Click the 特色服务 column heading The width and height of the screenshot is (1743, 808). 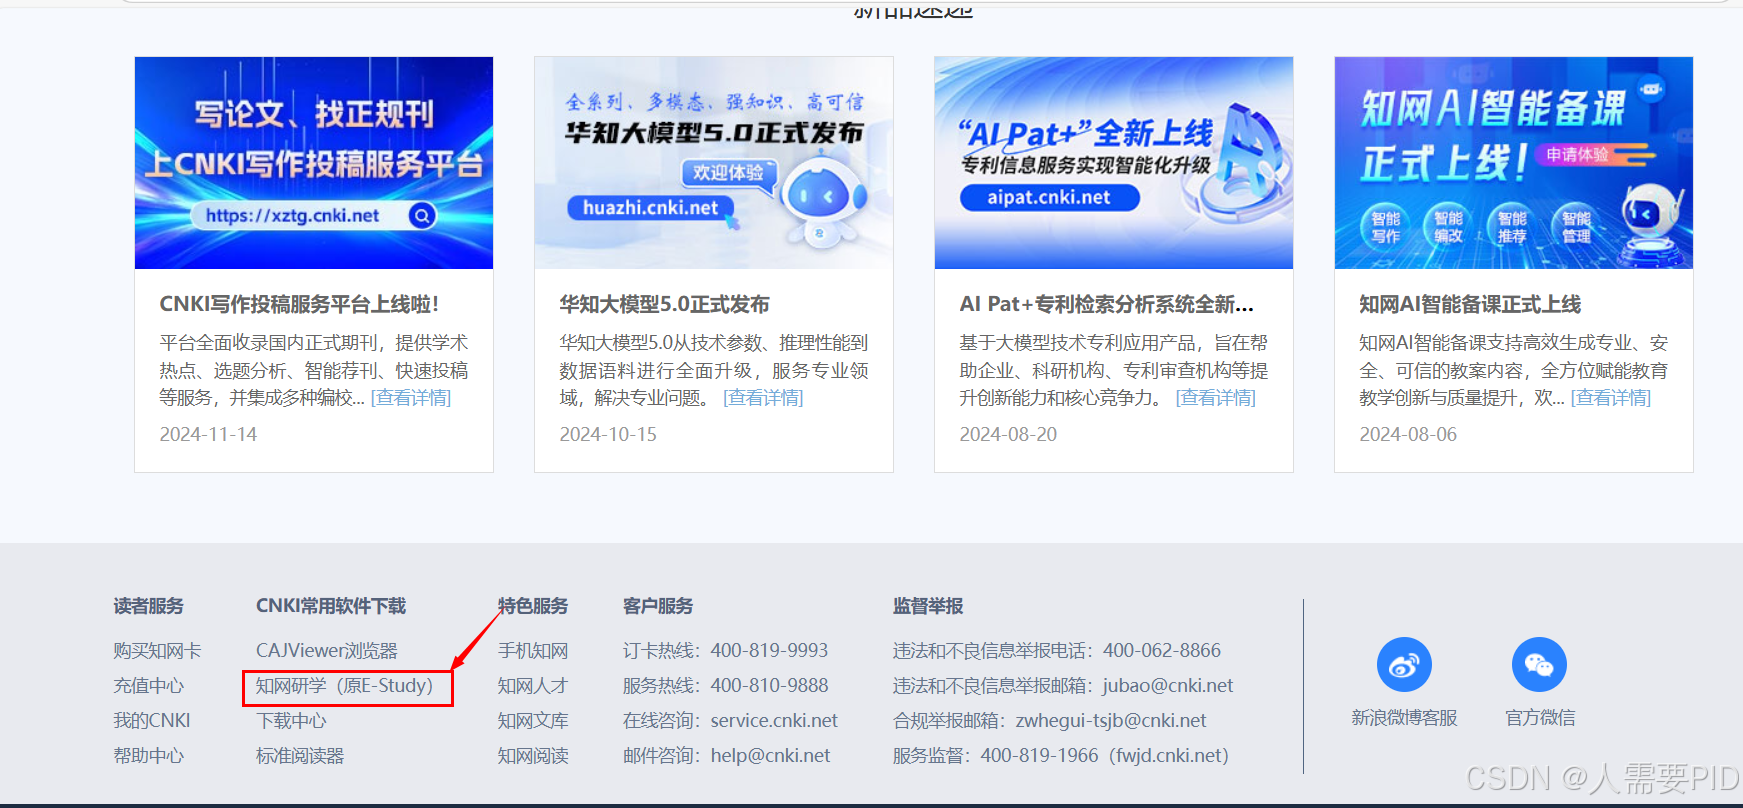pyautogui.click(x=533, y=606)
